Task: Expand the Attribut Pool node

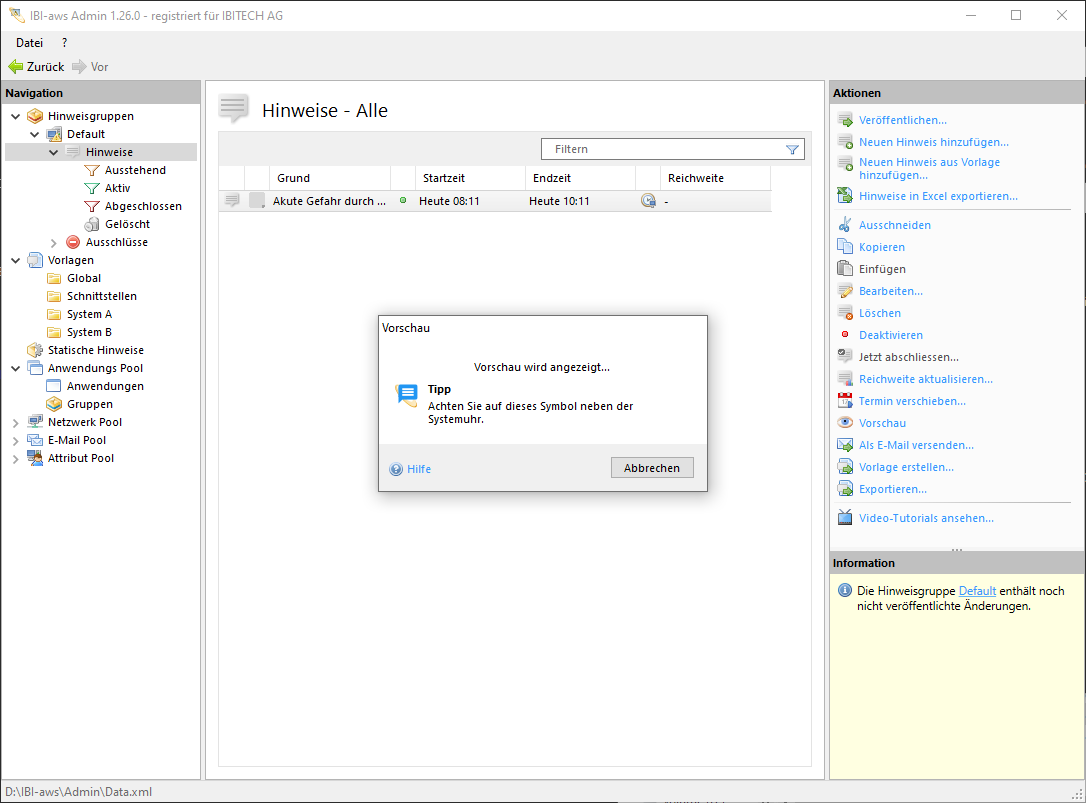Action: coord(15,458)
